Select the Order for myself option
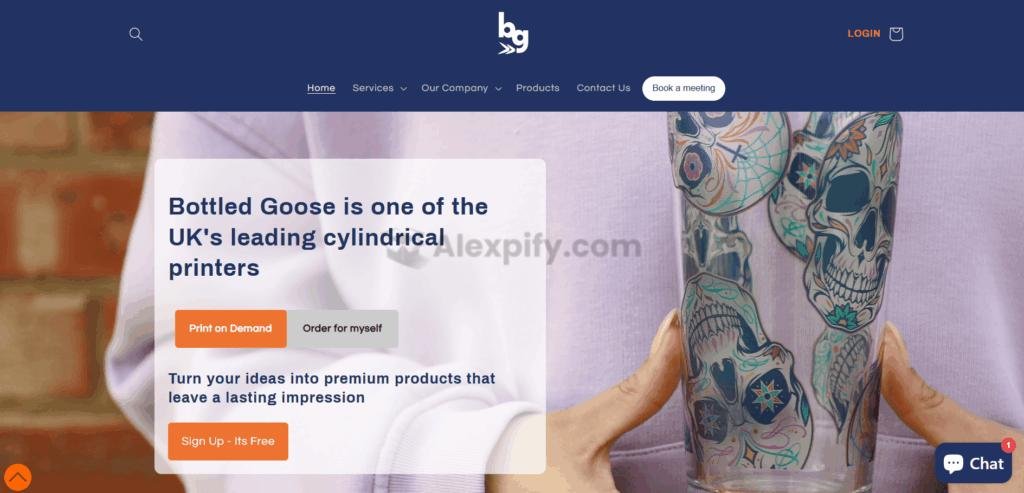The width and height of the screenshot is (1024, 493). pyautogui.click(x=342, y=328)
